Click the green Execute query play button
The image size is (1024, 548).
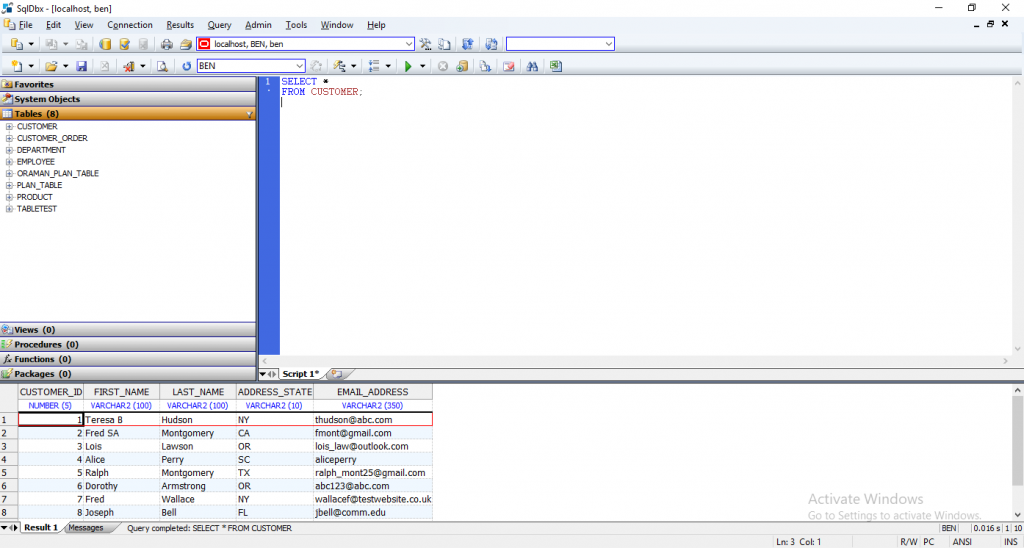click(x=408, y=66)
